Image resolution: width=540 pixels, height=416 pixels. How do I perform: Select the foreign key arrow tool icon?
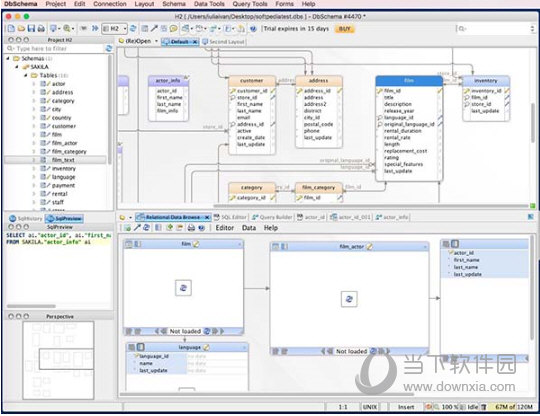click(x=154, y=29)
